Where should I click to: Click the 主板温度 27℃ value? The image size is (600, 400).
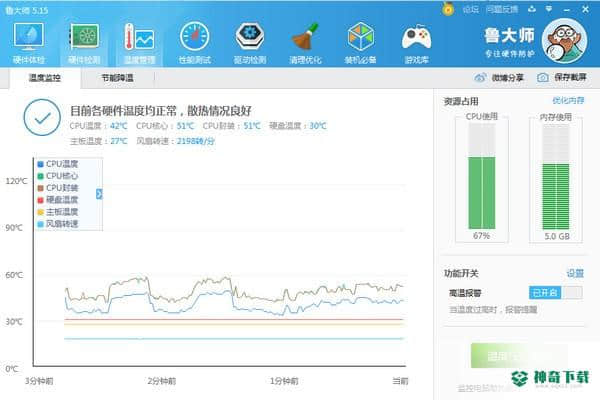(119, 141)
